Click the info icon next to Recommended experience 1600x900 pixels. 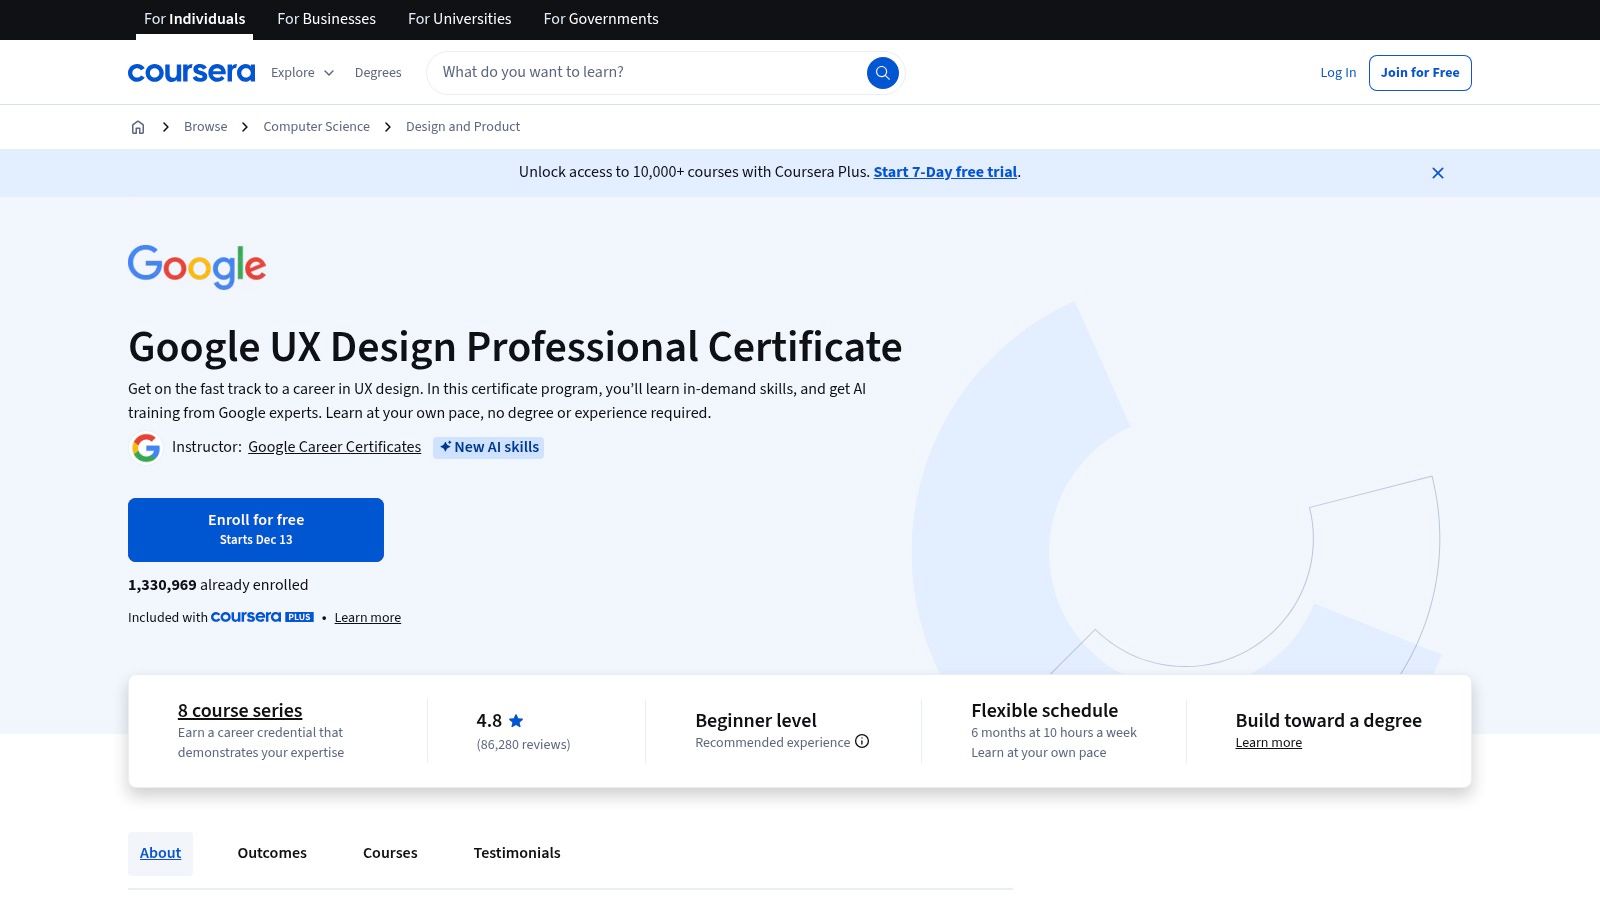click(862, 742)
